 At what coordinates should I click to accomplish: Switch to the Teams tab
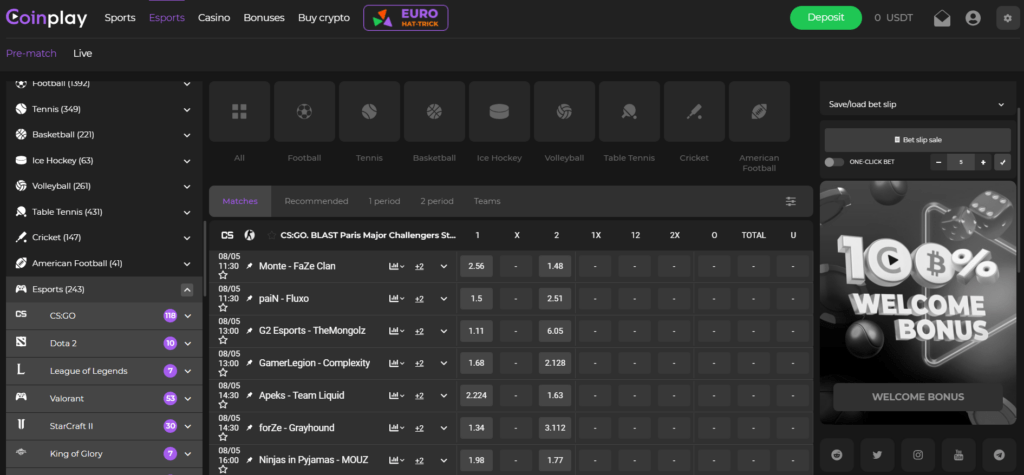click(487, 201)
